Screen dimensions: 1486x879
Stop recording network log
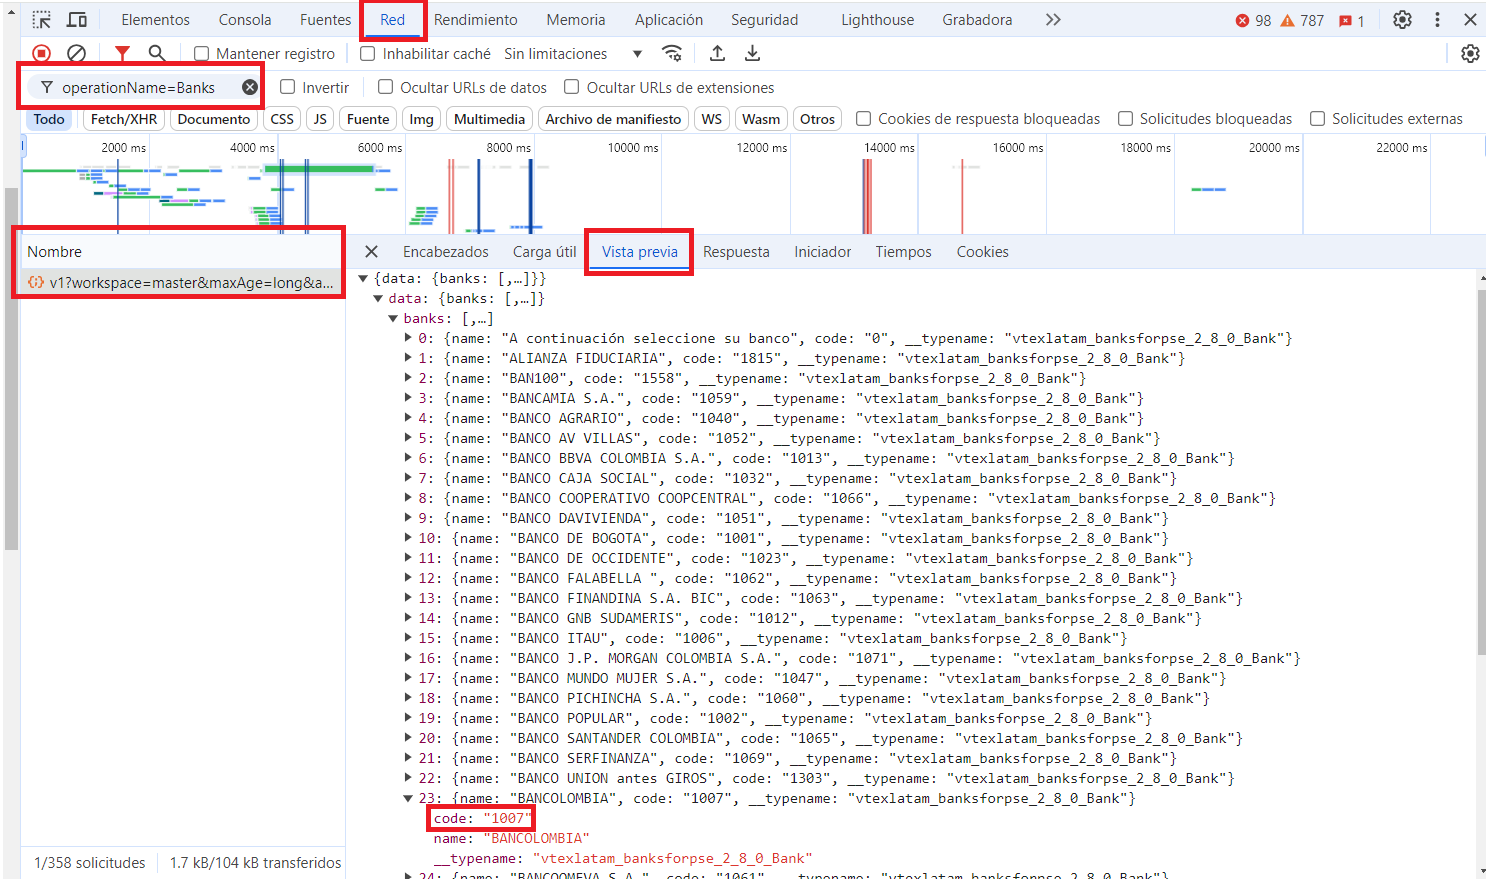(x=41, y=54)
